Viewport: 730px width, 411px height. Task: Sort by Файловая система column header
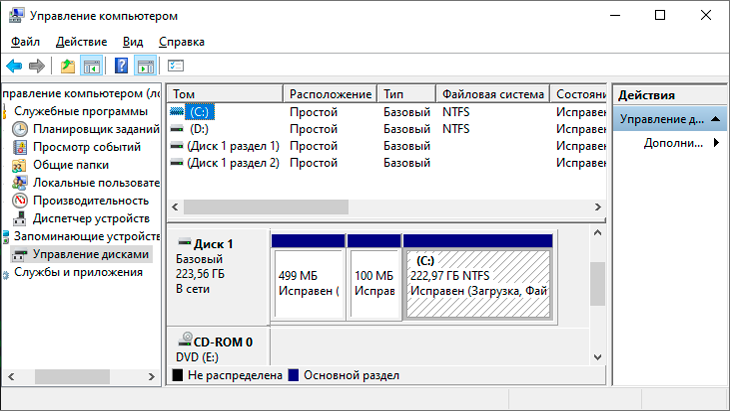pyautogui.click(x=493, y=94)
